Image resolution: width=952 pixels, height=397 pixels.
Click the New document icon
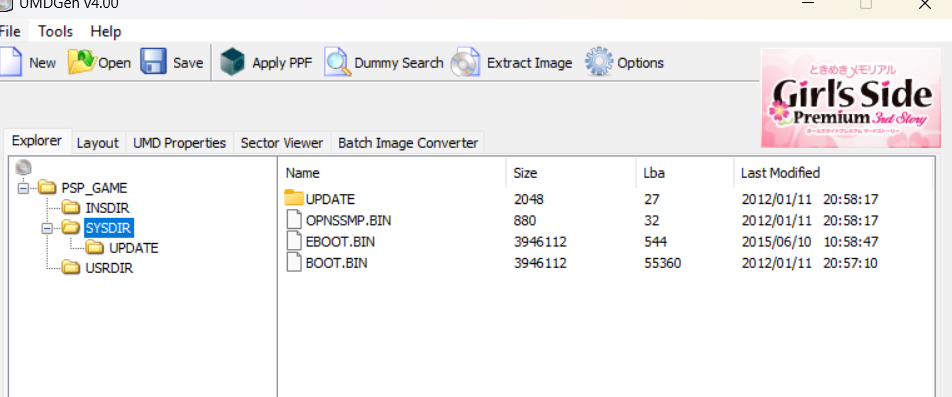click(x=10, y=63)
